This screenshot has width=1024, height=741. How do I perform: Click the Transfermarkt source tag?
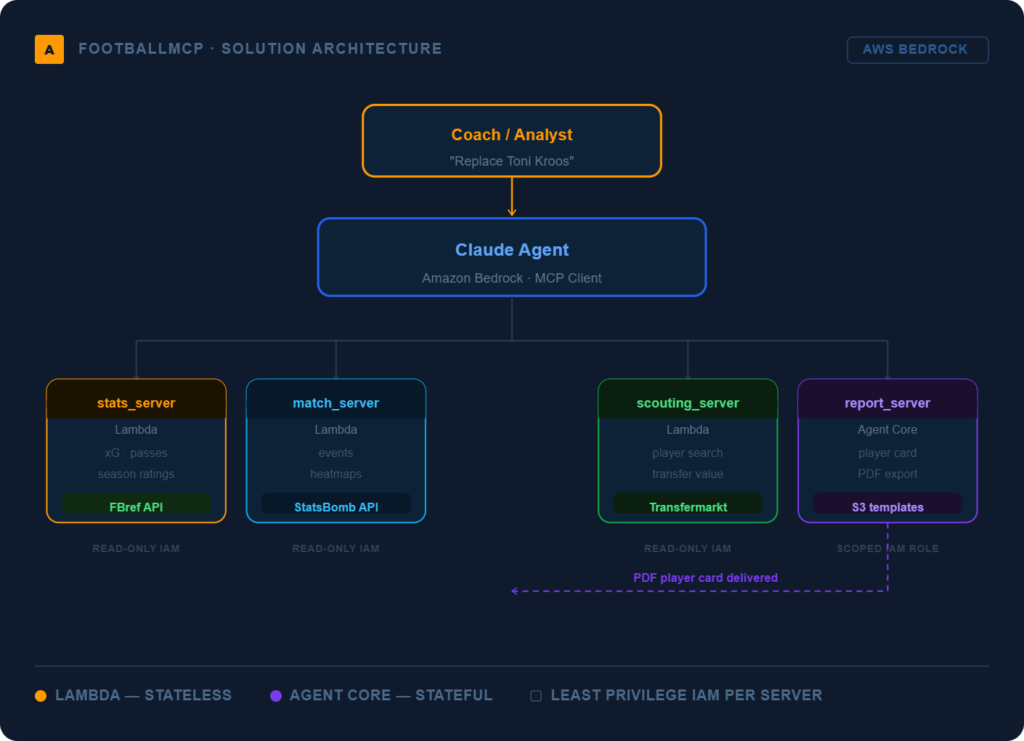[x=687, y=506]
